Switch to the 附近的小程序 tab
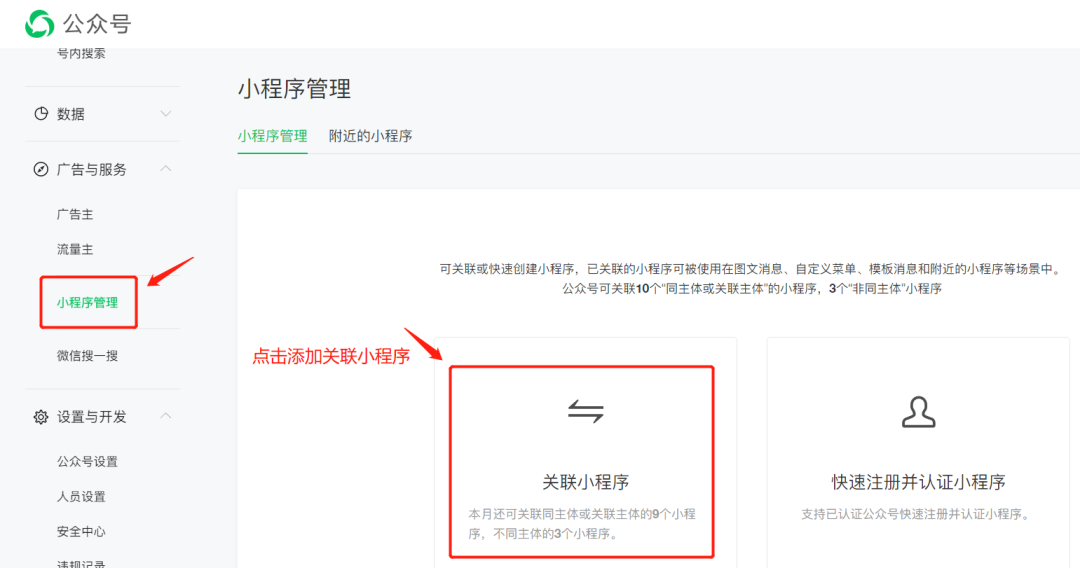Viewport: 1080px width, 568px height. click(x=371, y=136)
